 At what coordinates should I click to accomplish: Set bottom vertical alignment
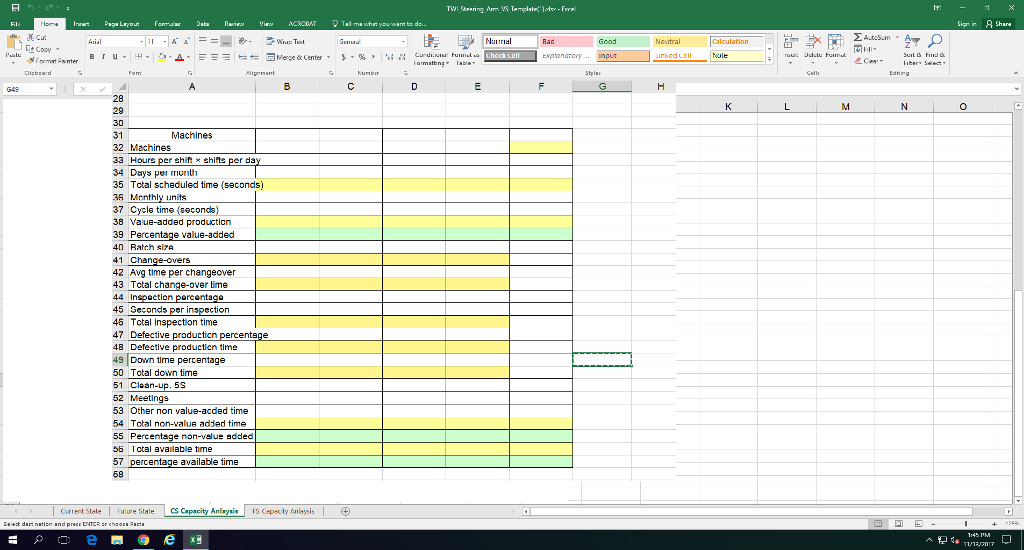pos(226,41)
